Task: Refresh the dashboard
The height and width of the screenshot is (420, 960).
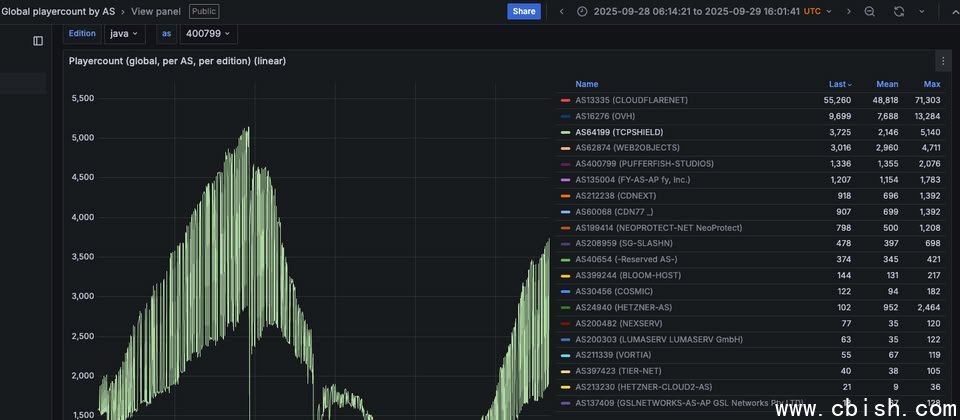Action: tap(898, 11)
